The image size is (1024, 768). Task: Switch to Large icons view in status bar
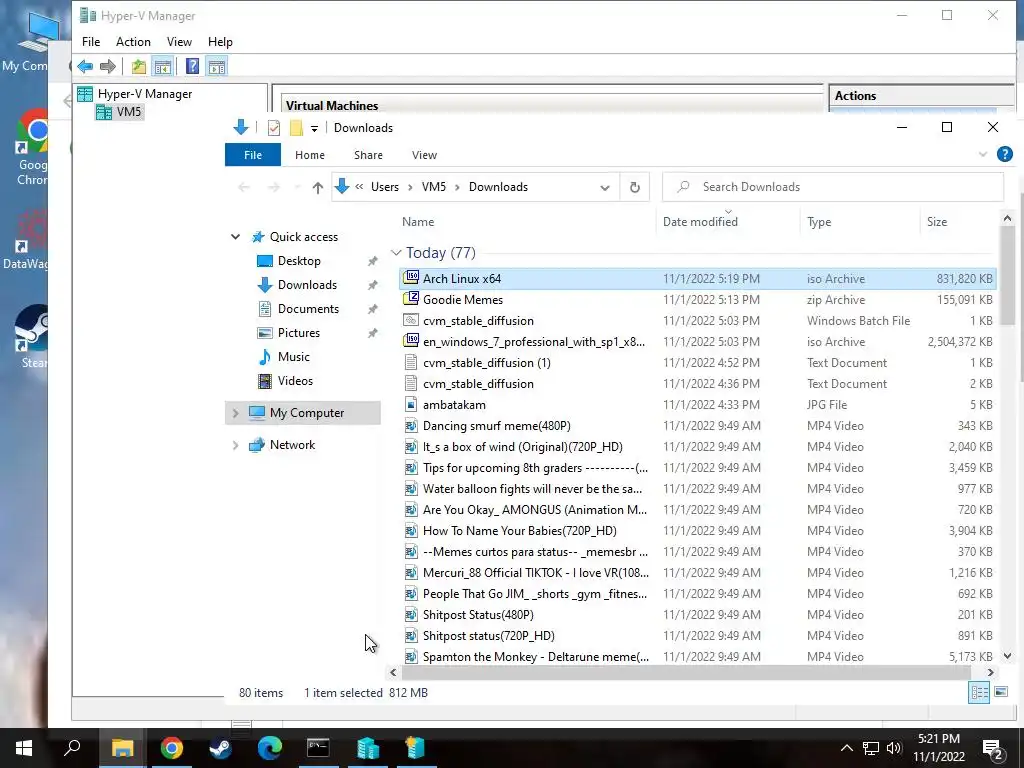click(1000, 692)
